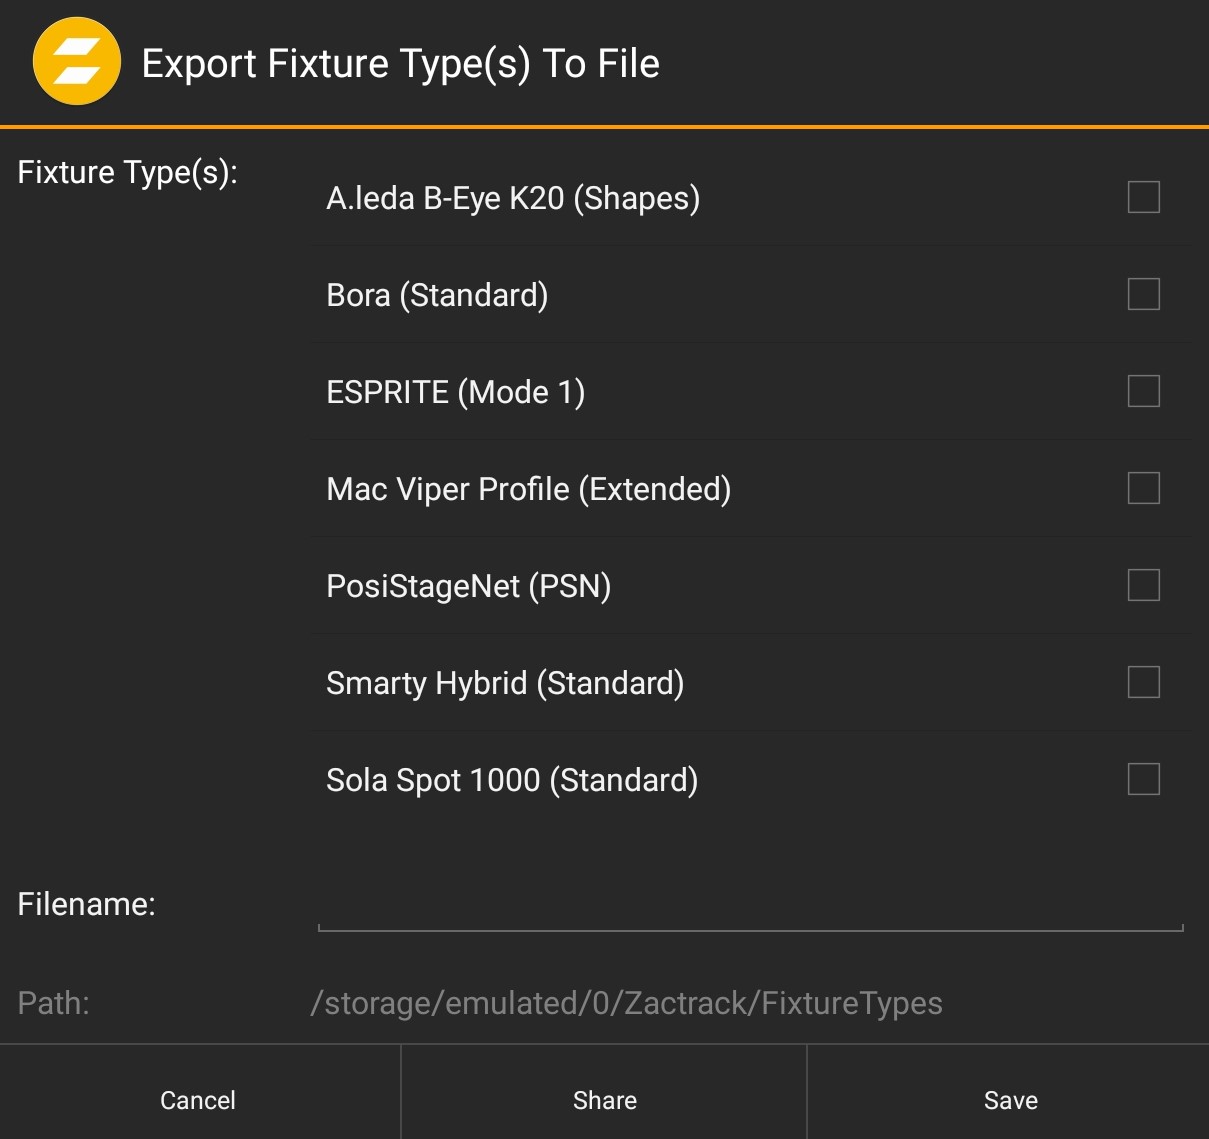This screenshot has height=1139, width=1209.
Task: Select the PosiStageNet (PSN) entry
Action: pyautogui.click(x=470, y=586)
